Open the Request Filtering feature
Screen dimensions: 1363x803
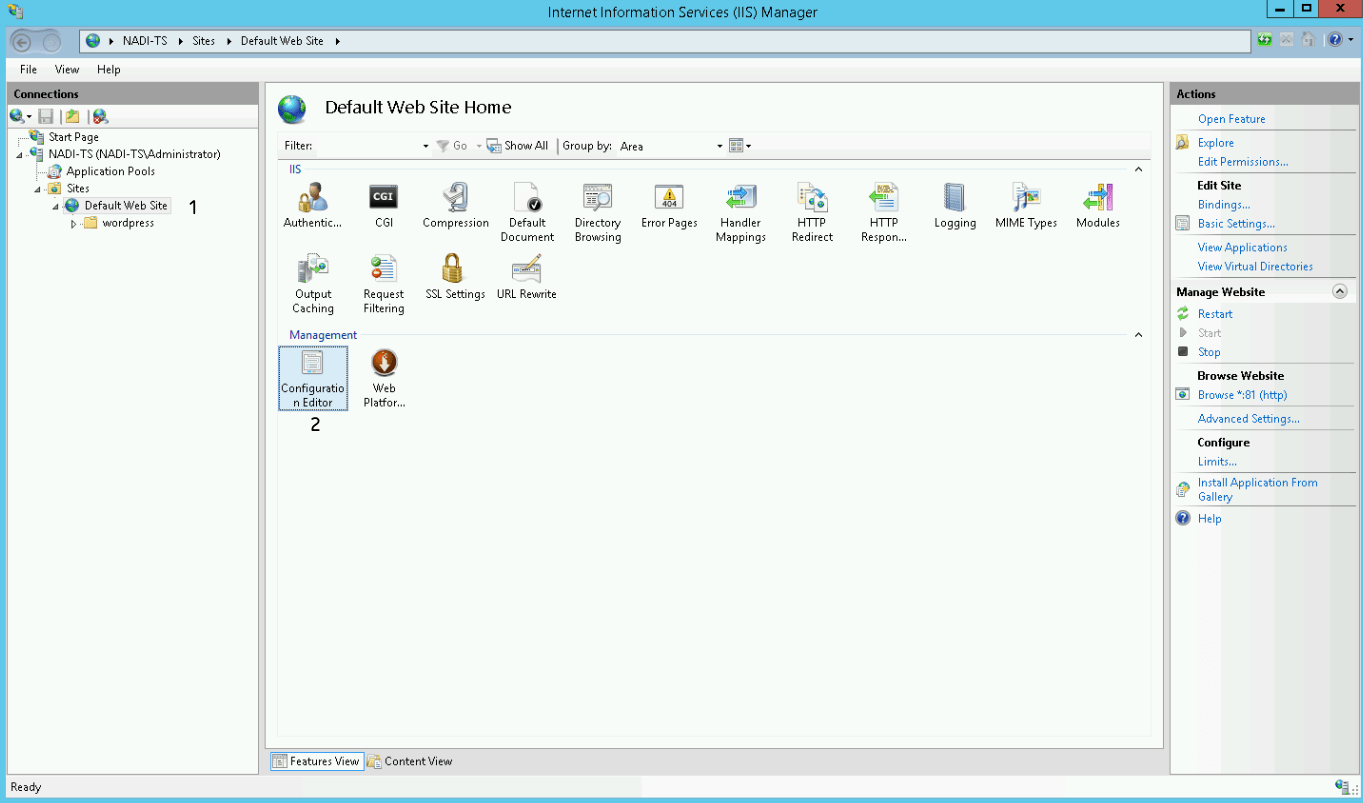click(384, 284)
